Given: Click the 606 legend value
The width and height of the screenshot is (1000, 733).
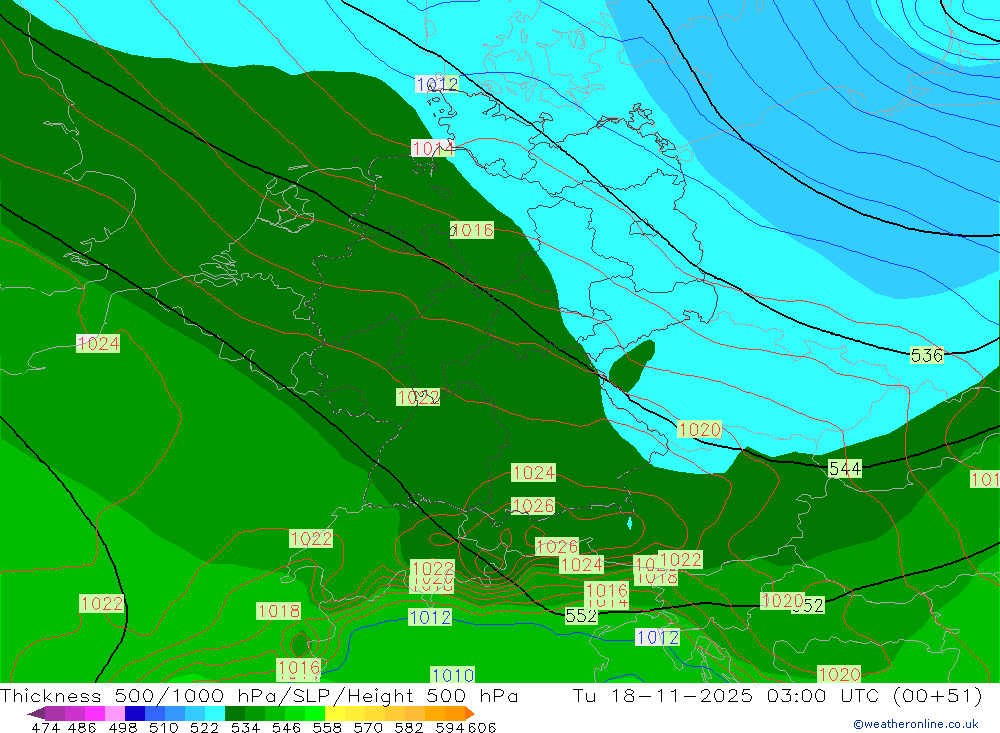Looking at the screenshot, I should pyautogui.click(x=482, y=727).
